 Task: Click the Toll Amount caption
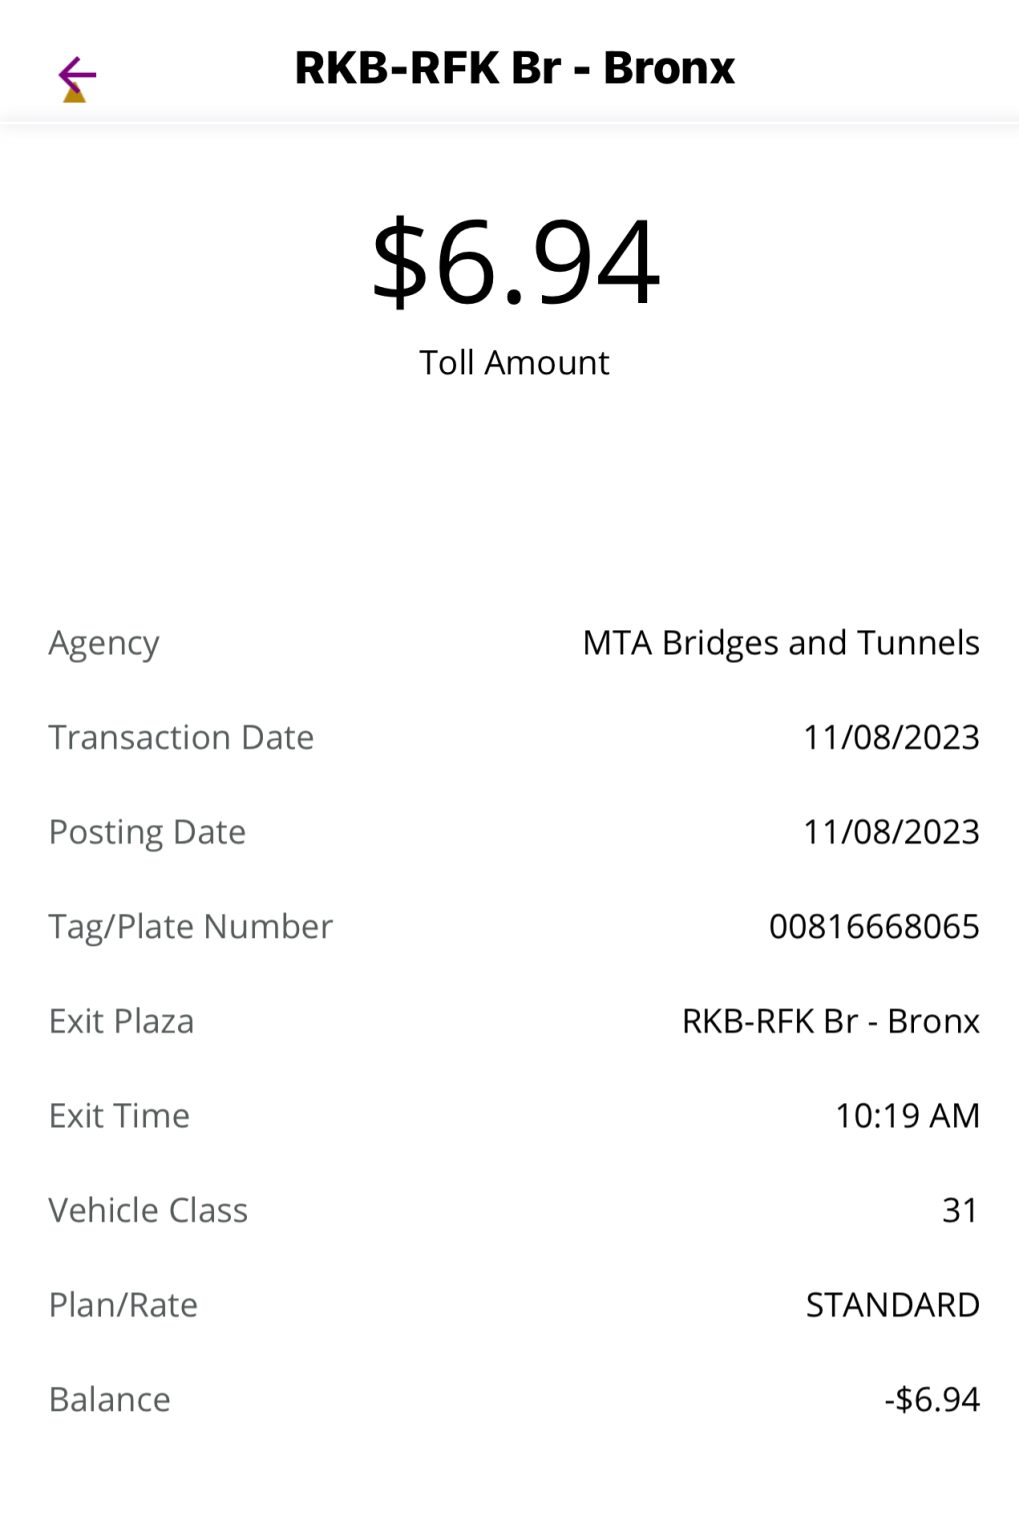point(514,362)
